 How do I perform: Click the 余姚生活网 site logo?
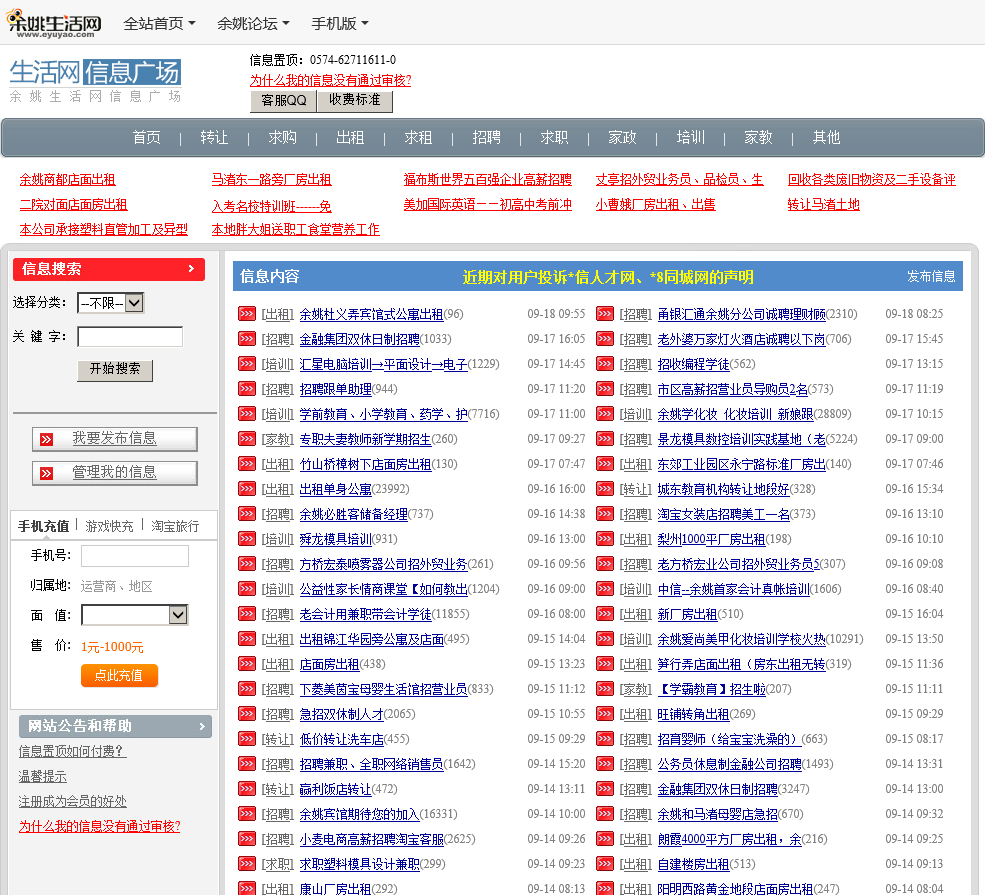53,24
